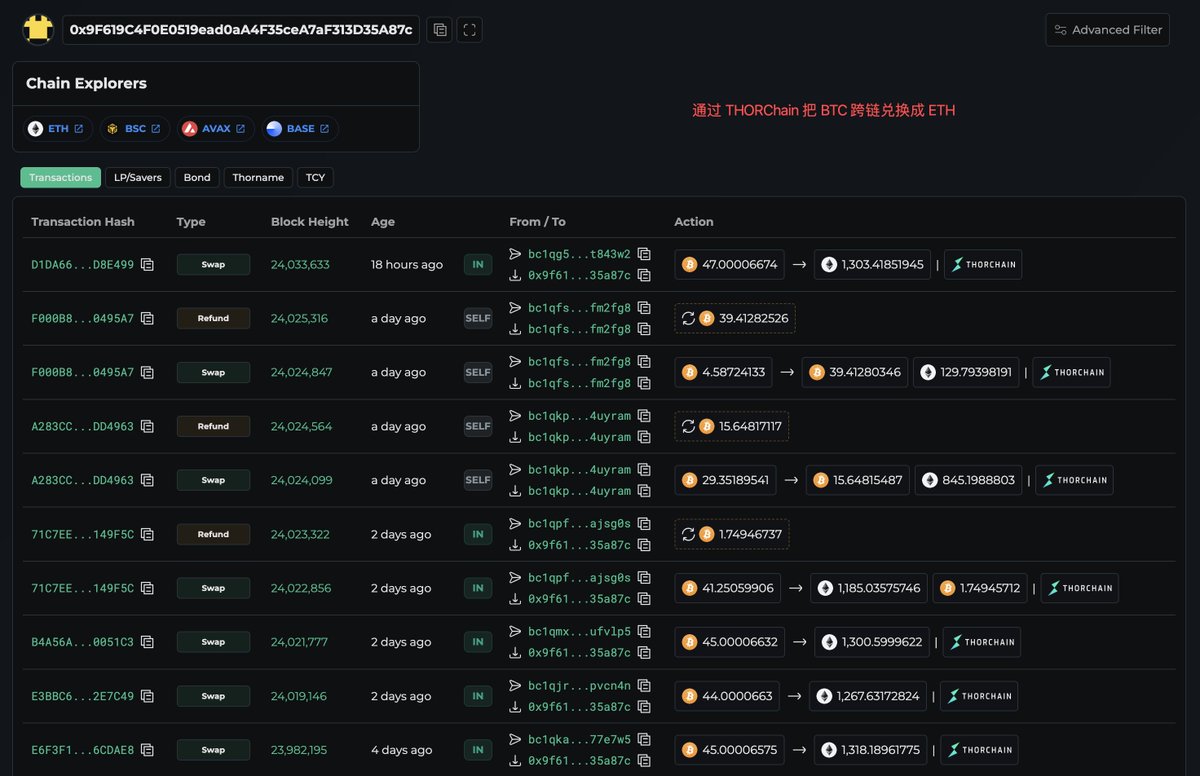
Task: Click THORCHAIN badge in first swap row
Action: [x=983, y=265]
